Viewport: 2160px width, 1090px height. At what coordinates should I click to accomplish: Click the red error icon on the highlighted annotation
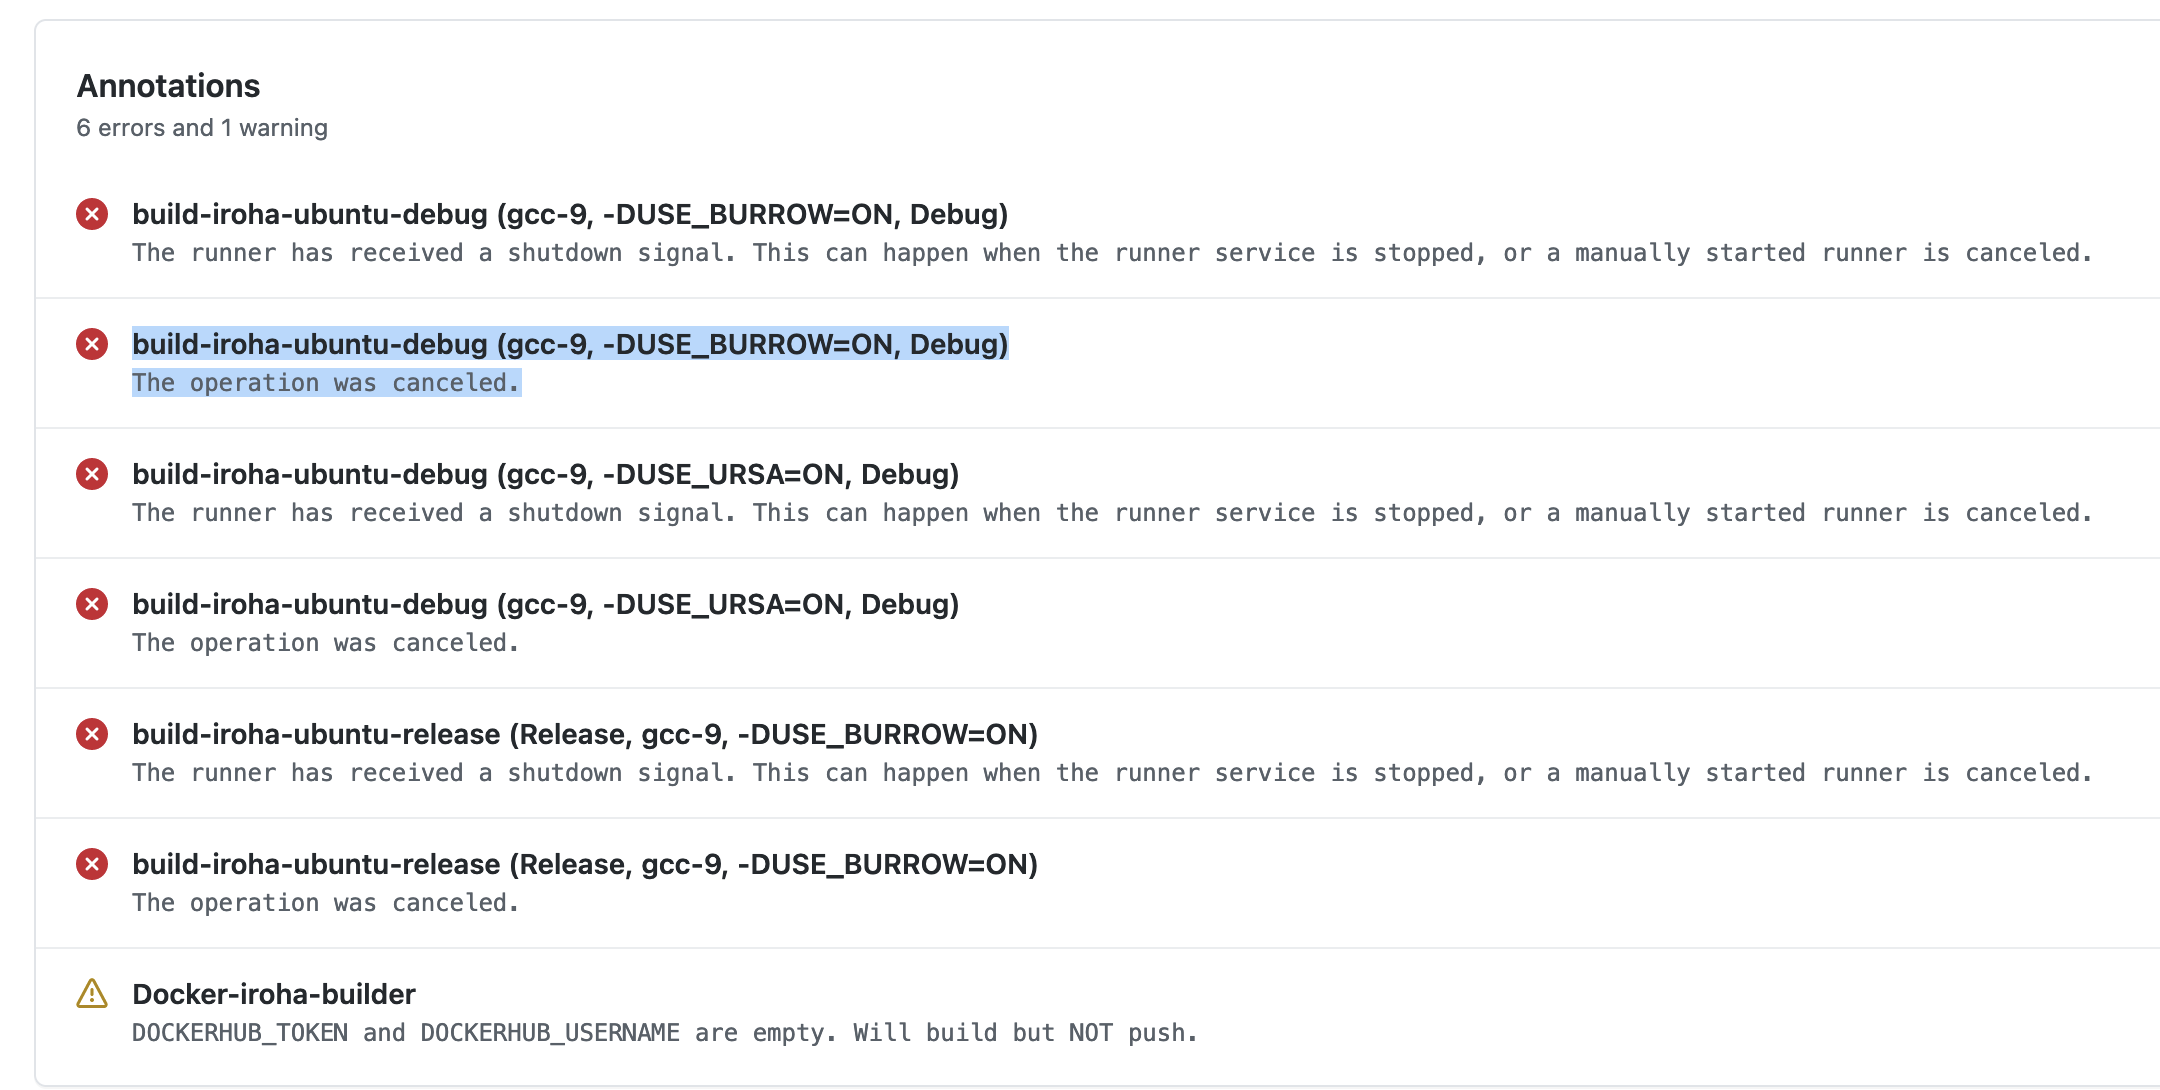pos(93,345)
